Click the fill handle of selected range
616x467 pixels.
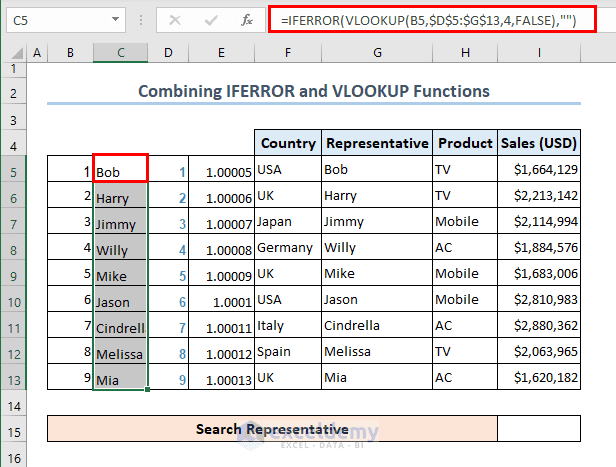point(147,389)
